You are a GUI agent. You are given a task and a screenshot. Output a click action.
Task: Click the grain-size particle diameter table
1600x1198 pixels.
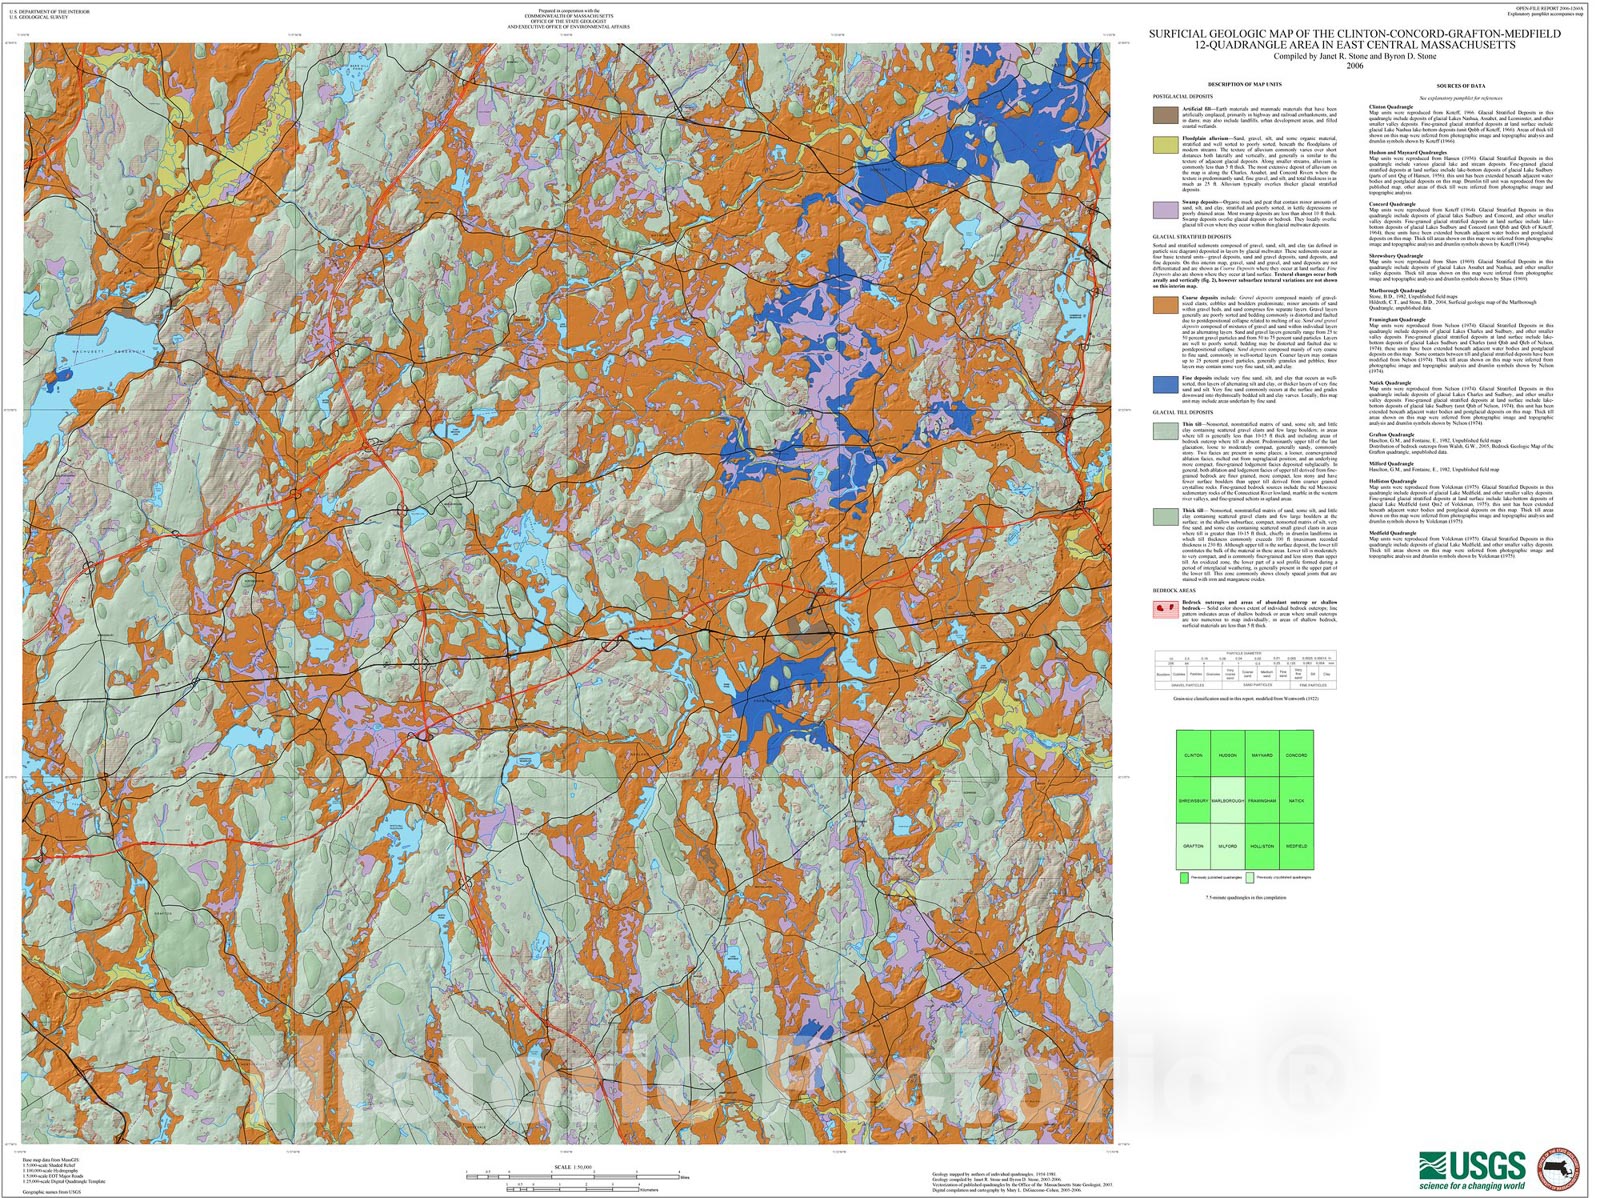click(x=1245, y=670)
